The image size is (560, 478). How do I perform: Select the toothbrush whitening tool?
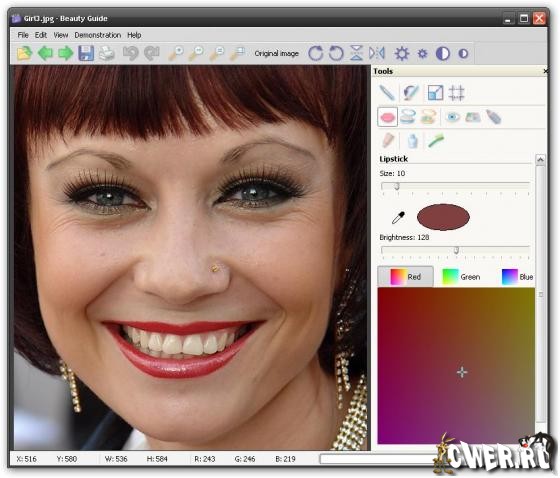pyautogui.click(x=436, y=140)
